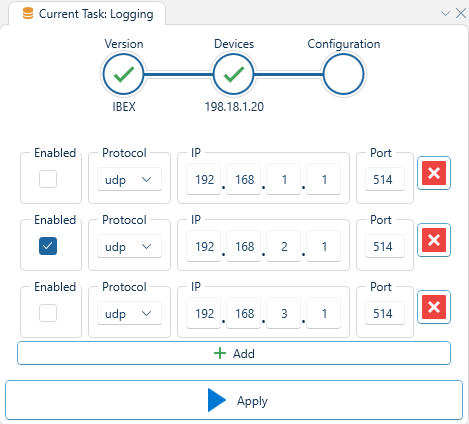Click first octet 192 in second row
Viewport: 469px width, 424px height.
click(x=204, y=246)
